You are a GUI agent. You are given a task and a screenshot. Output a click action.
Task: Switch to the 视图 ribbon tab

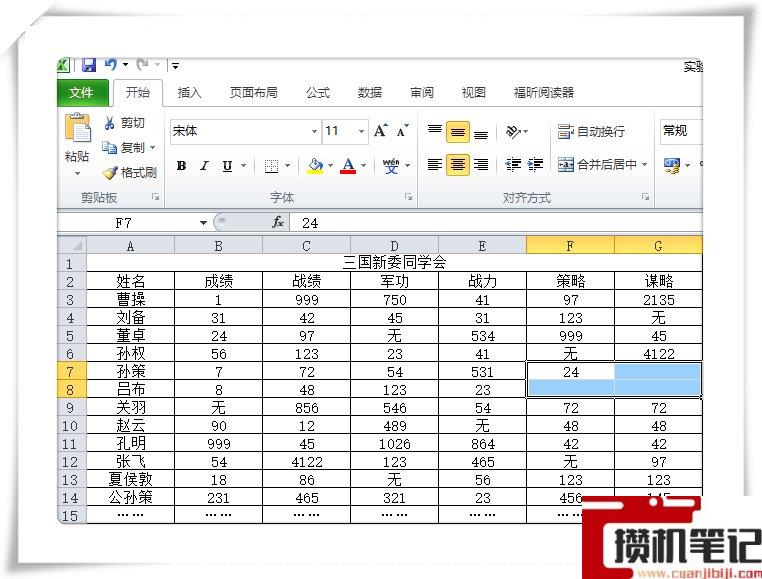[x=473, y=92]
